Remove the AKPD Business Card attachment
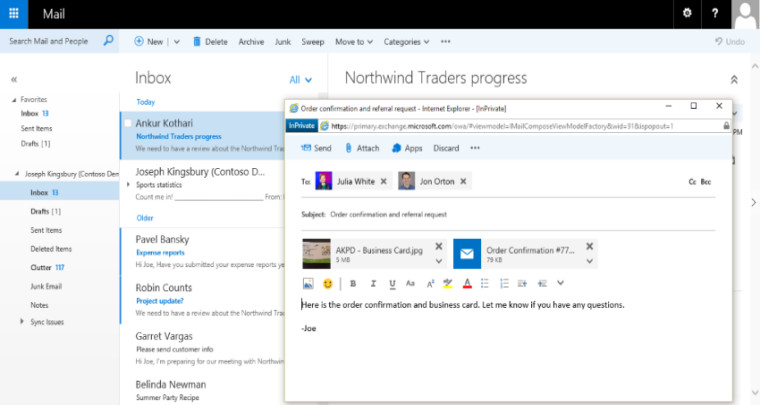The image size is (760, 405). [439, 246]
